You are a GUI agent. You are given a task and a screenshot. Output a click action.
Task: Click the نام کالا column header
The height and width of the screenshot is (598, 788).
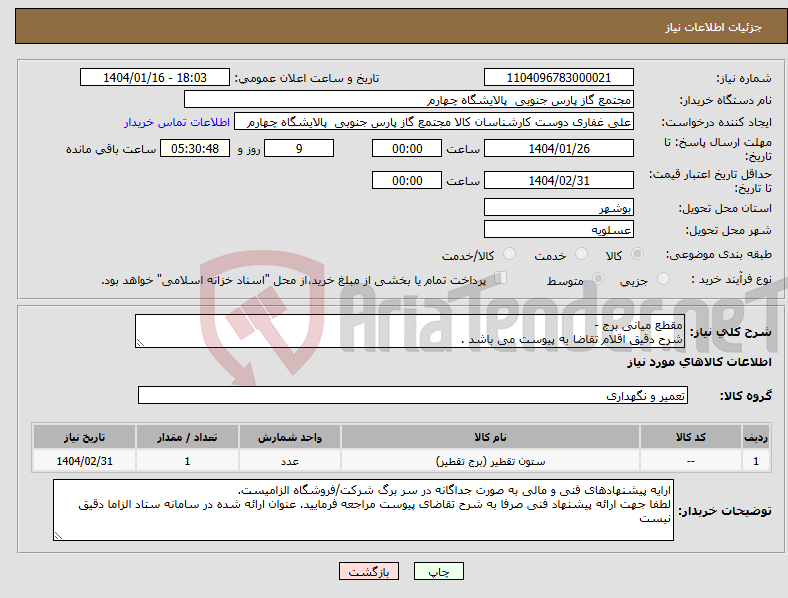(490, 437)
